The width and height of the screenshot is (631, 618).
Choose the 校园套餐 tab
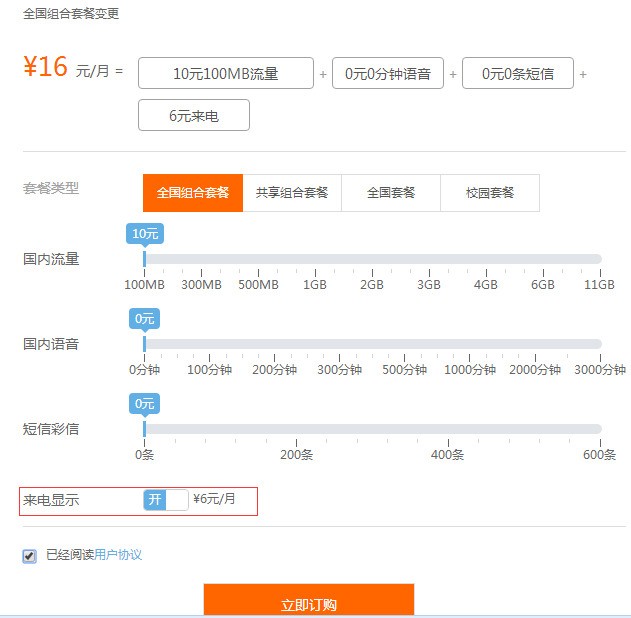click(x=490, y=193)
